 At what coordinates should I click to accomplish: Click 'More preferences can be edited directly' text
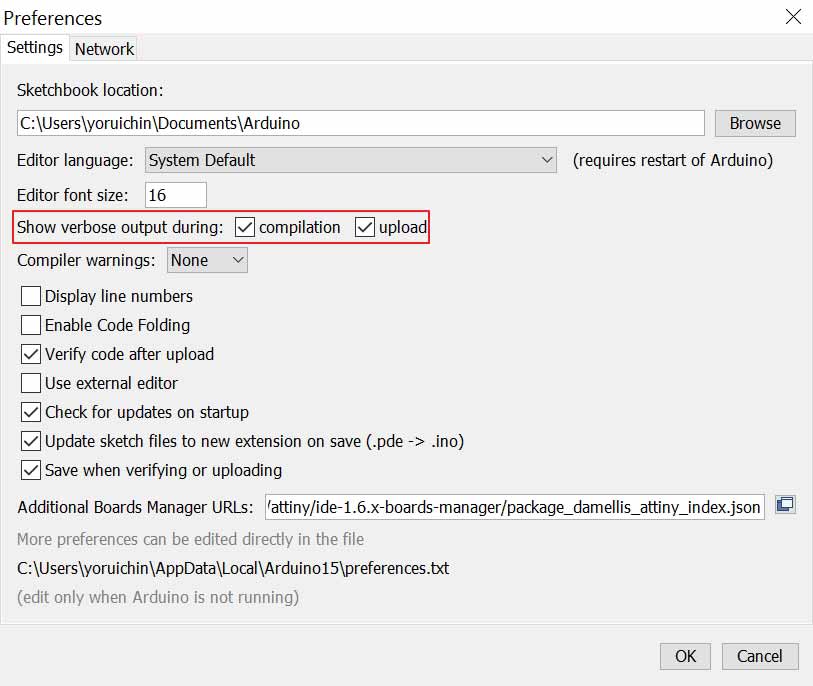pyautogui.click(x=190, y=539)
